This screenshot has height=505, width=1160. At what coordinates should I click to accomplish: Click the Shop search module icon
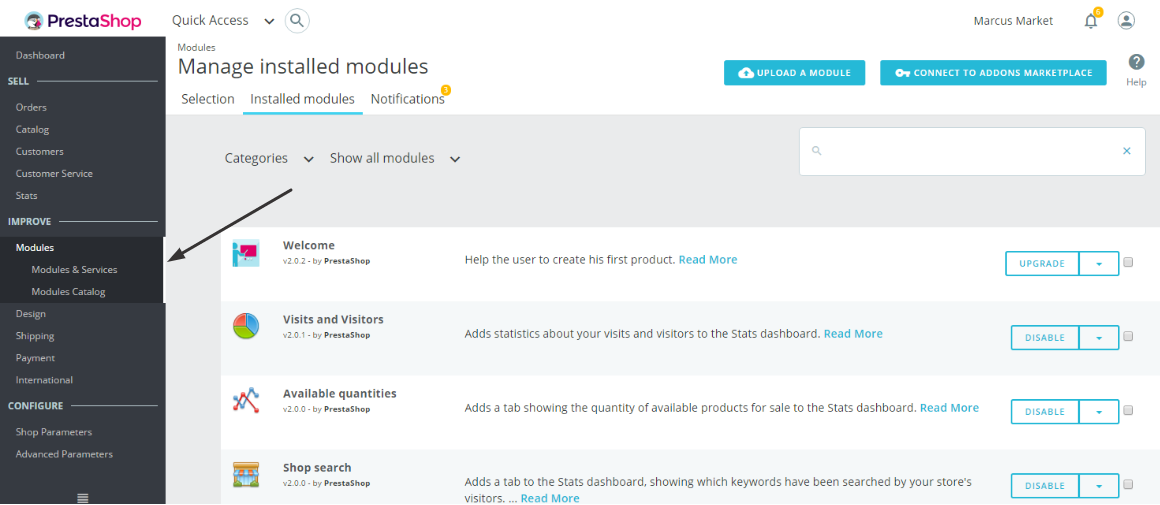click(245, 475)
